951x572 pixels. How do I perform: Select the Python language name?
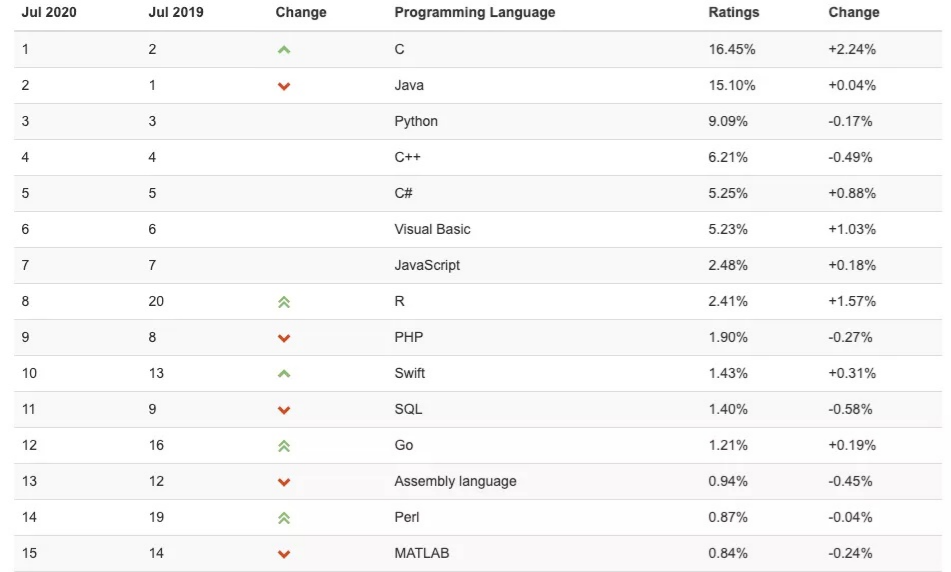coord(415,121)
